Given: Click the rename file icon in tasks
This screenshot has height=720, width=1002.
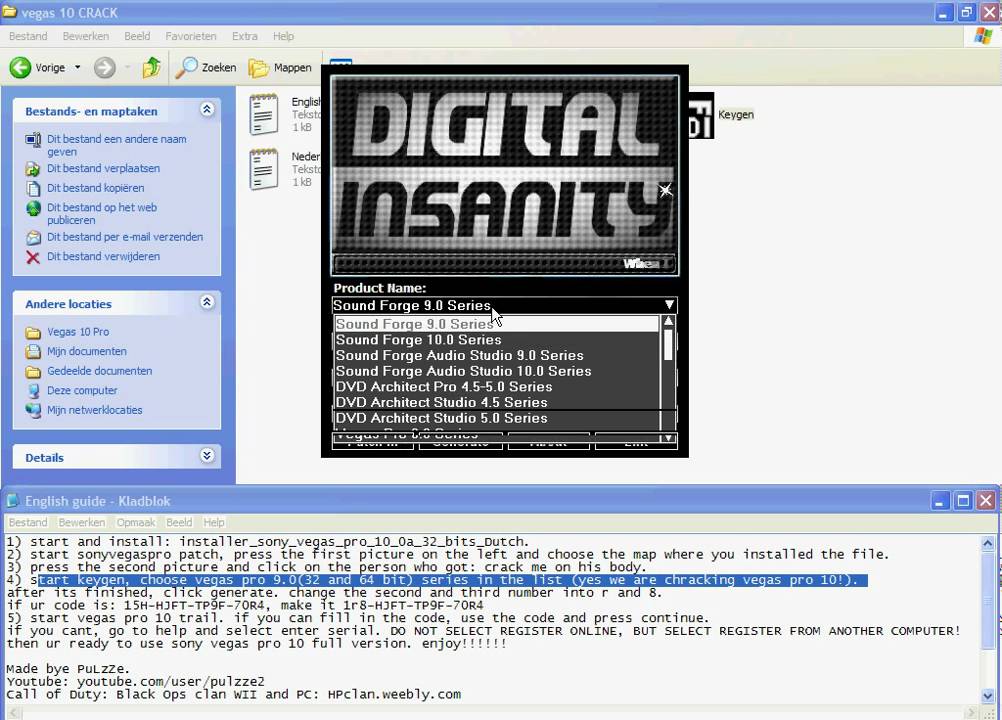Looking at the screenshot, I should 33,139.
